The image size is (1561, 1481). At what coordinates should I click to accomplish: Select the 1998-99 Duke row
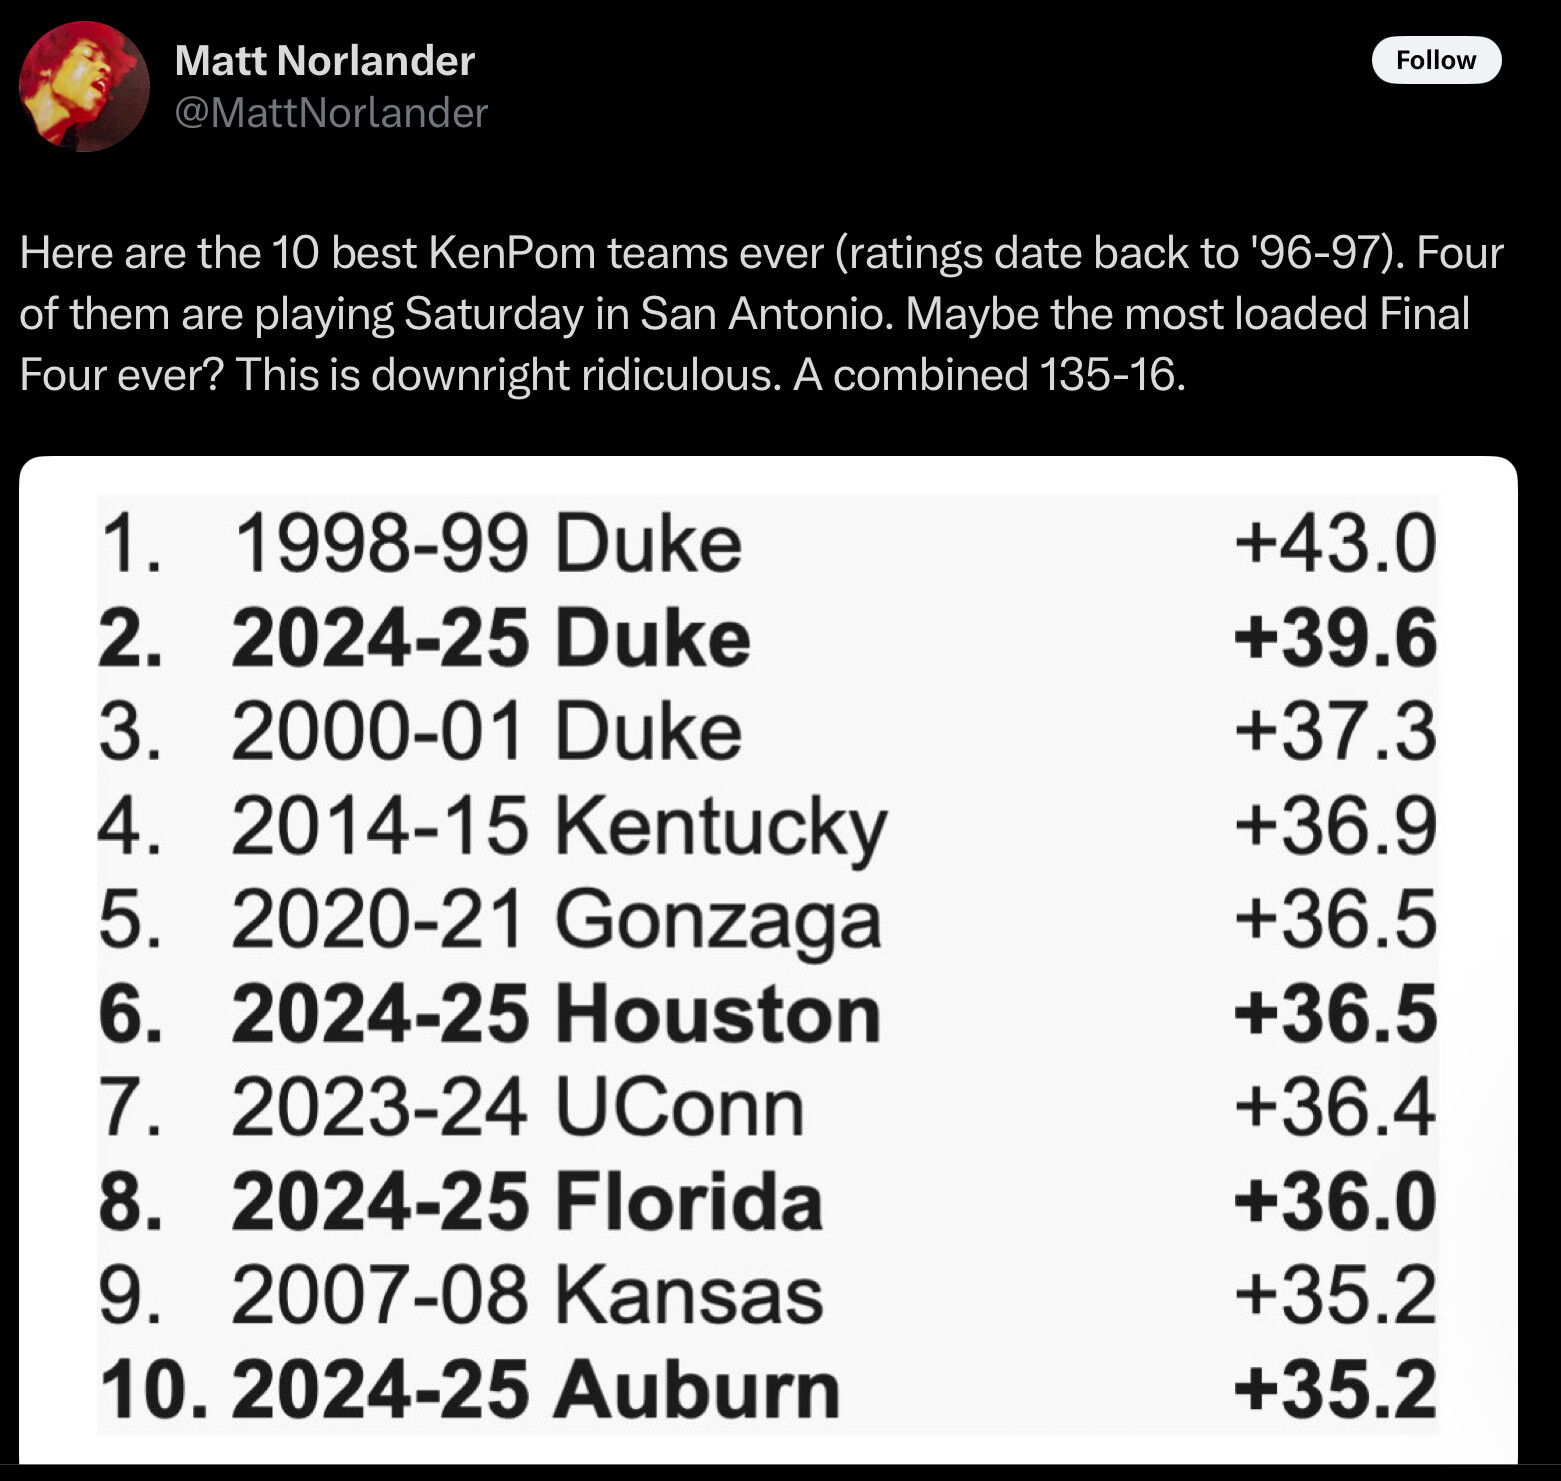[x=487, y=544]
